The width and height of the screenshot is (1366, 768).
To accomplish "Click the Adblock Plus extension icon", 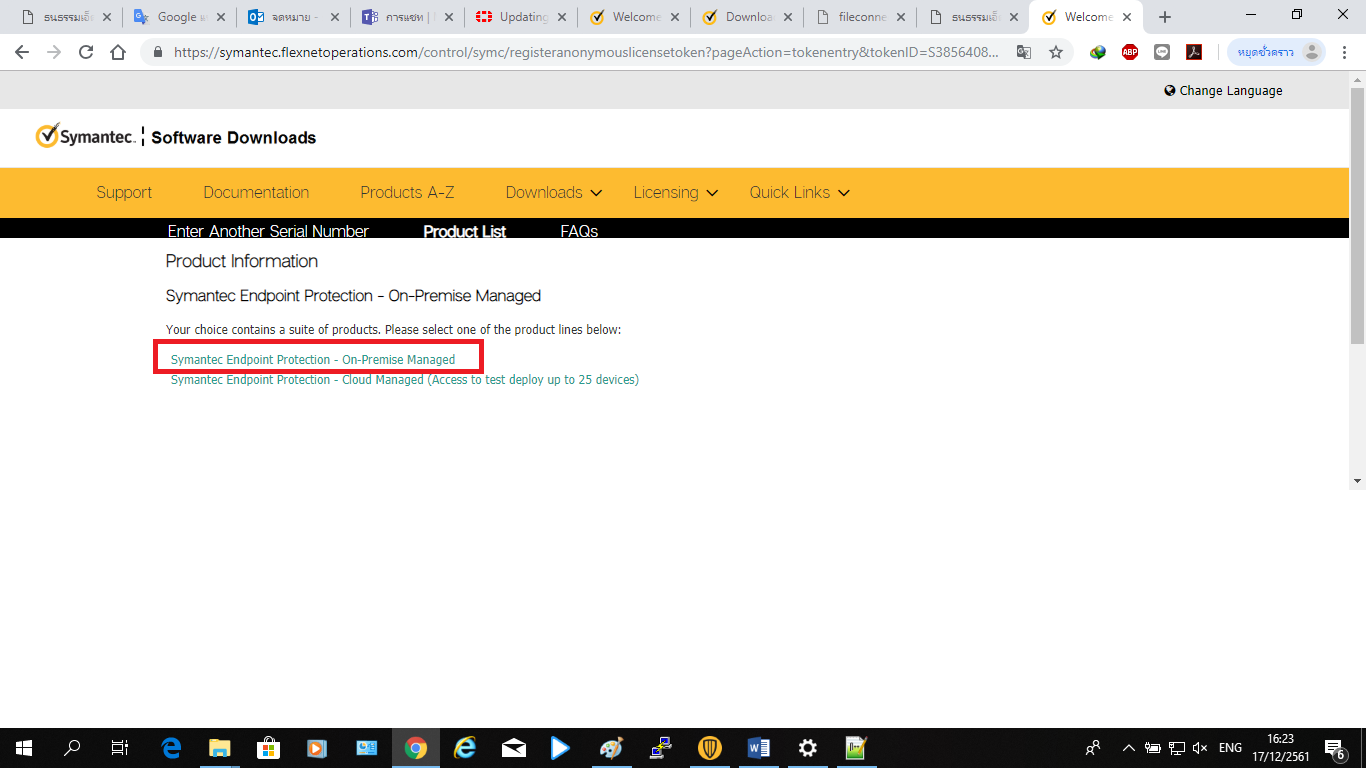I will point(1130,53).
